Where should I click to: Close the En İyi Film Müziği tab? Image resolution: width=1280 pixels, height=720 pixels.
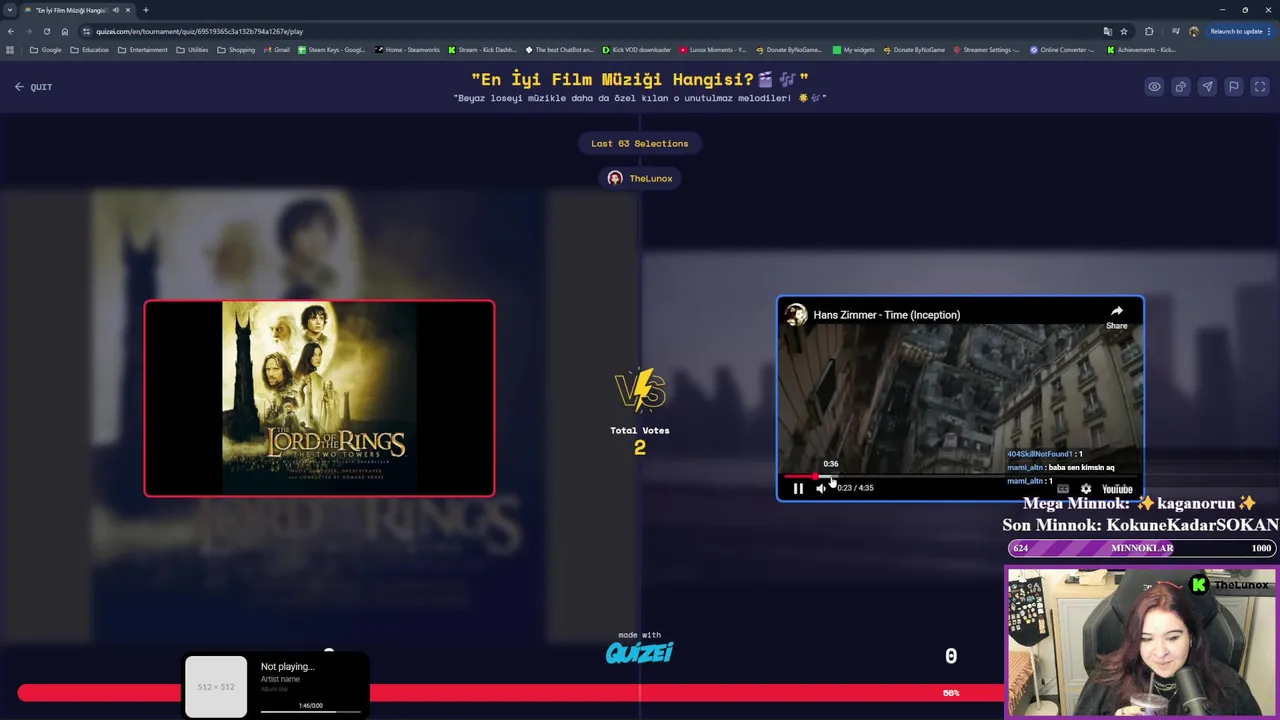[128, 10]
